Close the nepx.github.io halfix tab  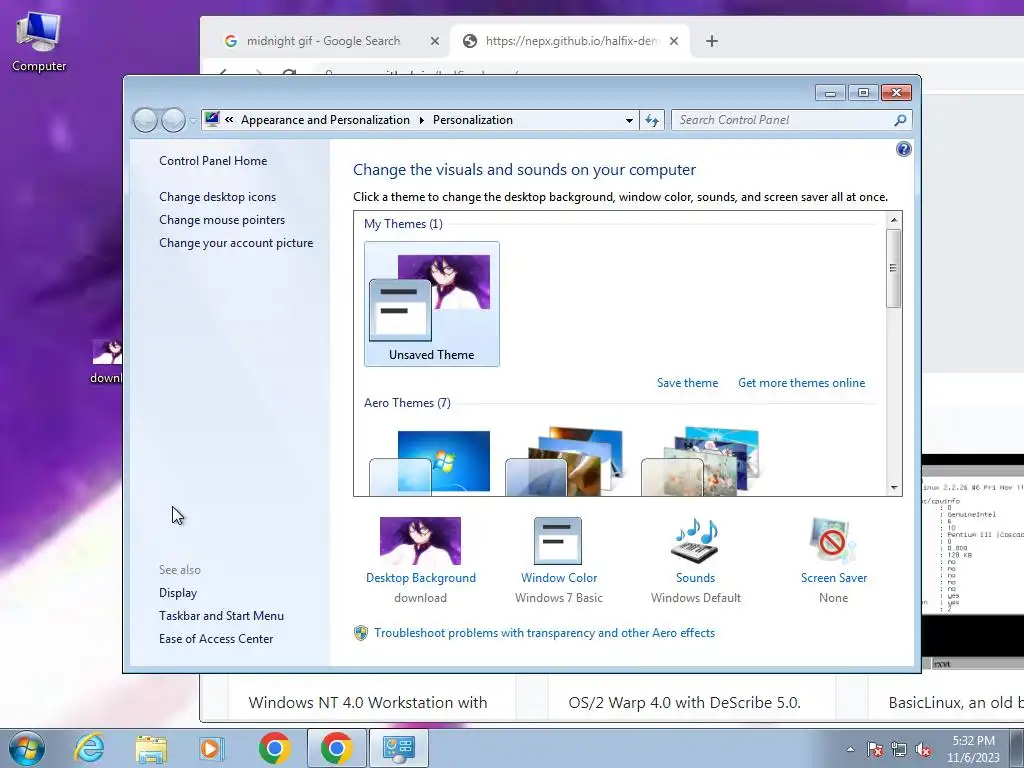point(674,41)
